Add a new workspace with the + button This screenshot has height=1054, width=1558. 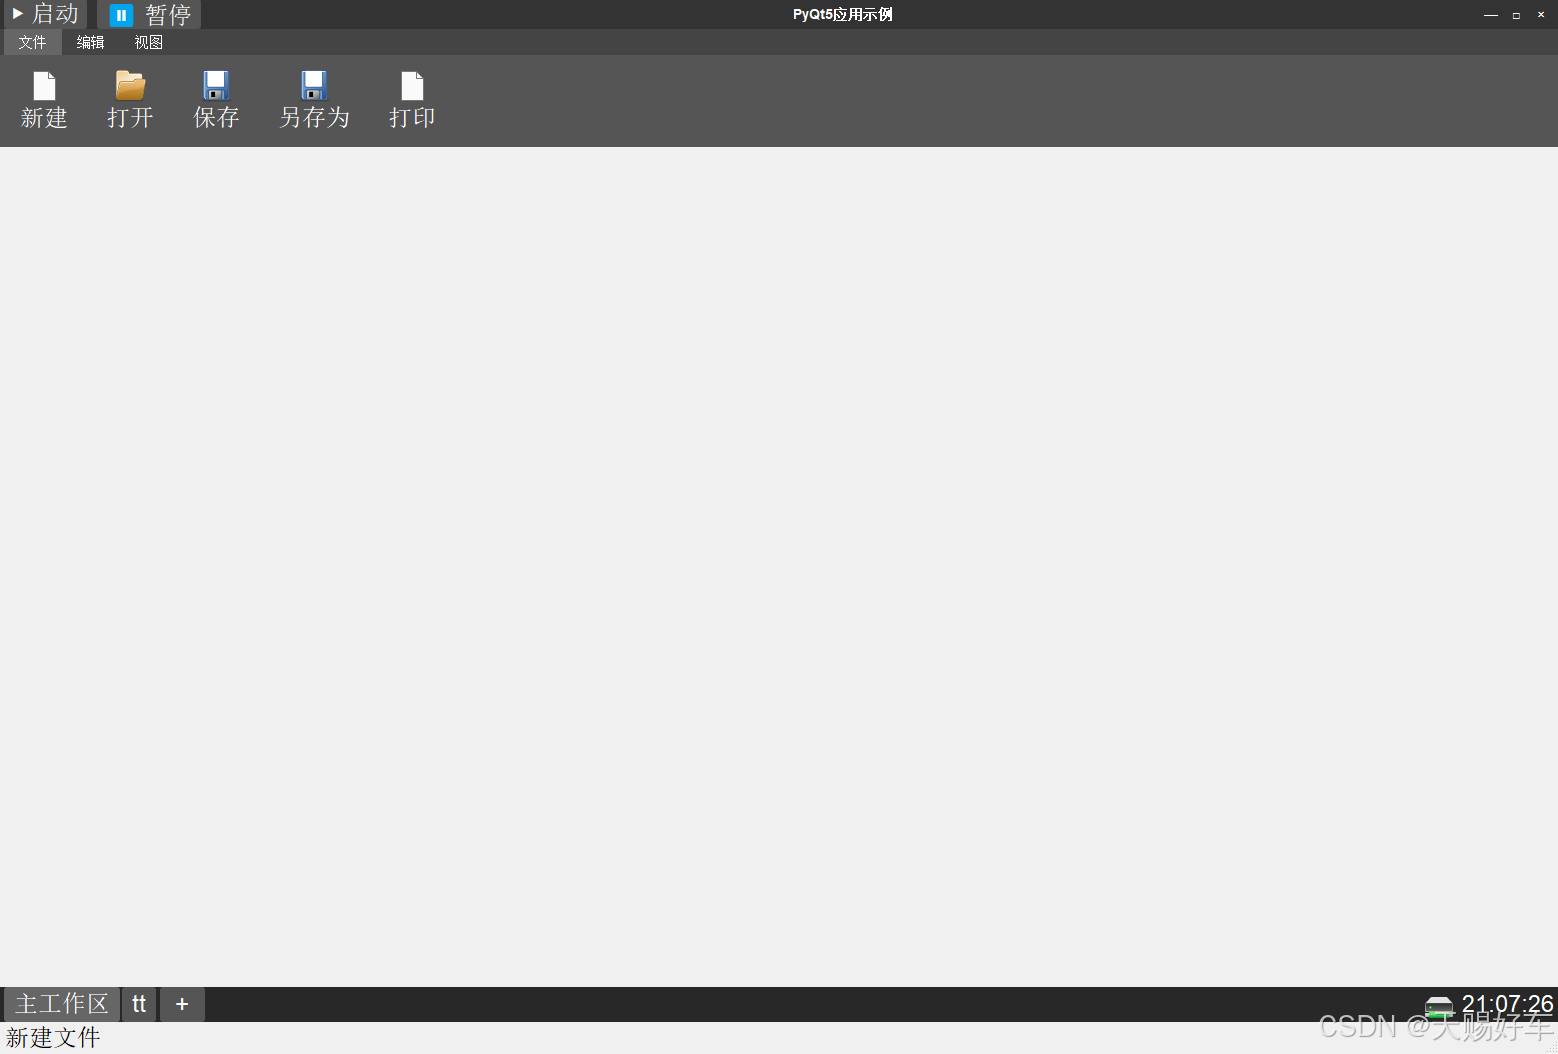click(x=182, y=1004)
